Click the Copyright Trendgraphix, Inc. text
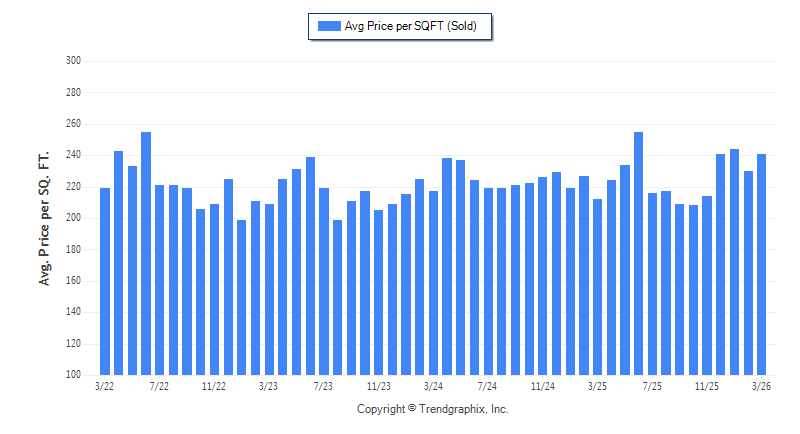 tap(433, 409)
